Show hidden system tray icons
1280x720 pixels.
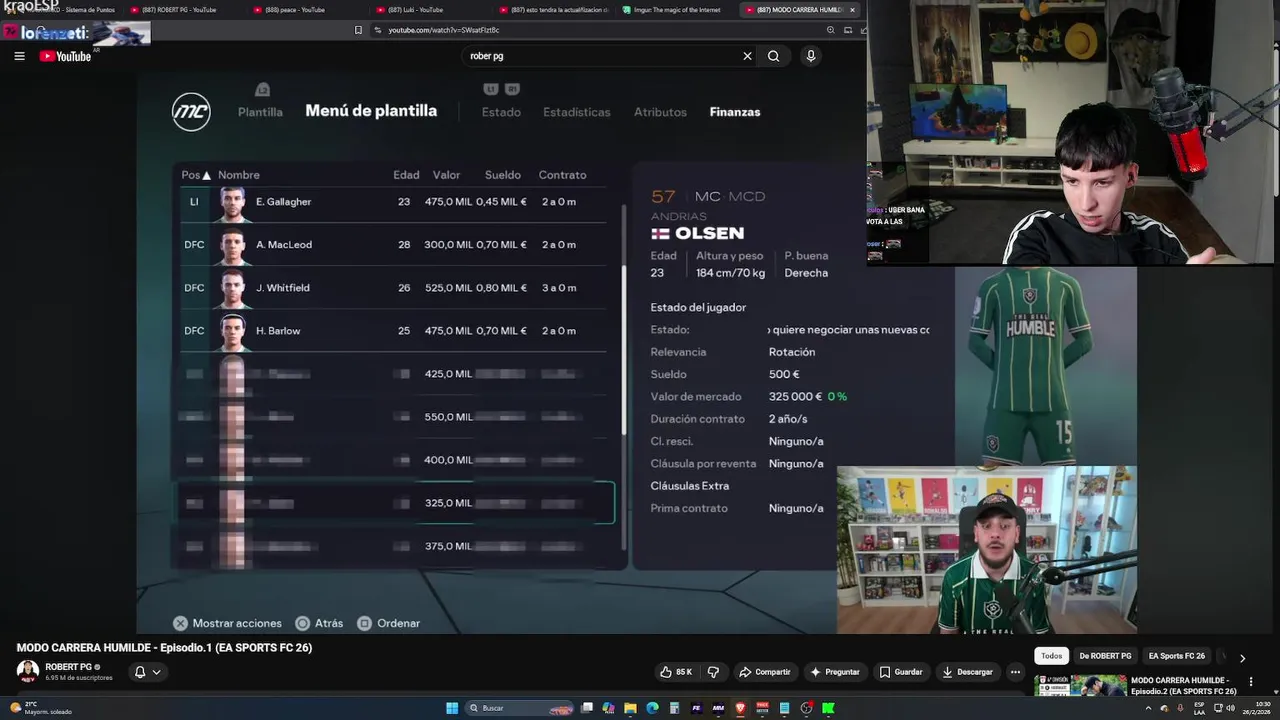click(x=1148, y=708)
